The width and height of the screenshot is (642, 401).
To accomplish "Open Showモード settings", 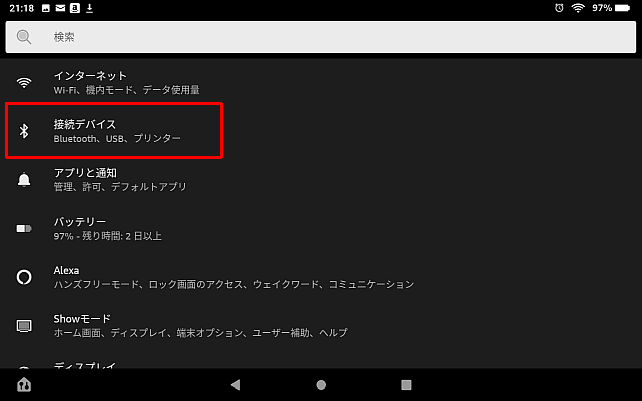I will point(321,325).
